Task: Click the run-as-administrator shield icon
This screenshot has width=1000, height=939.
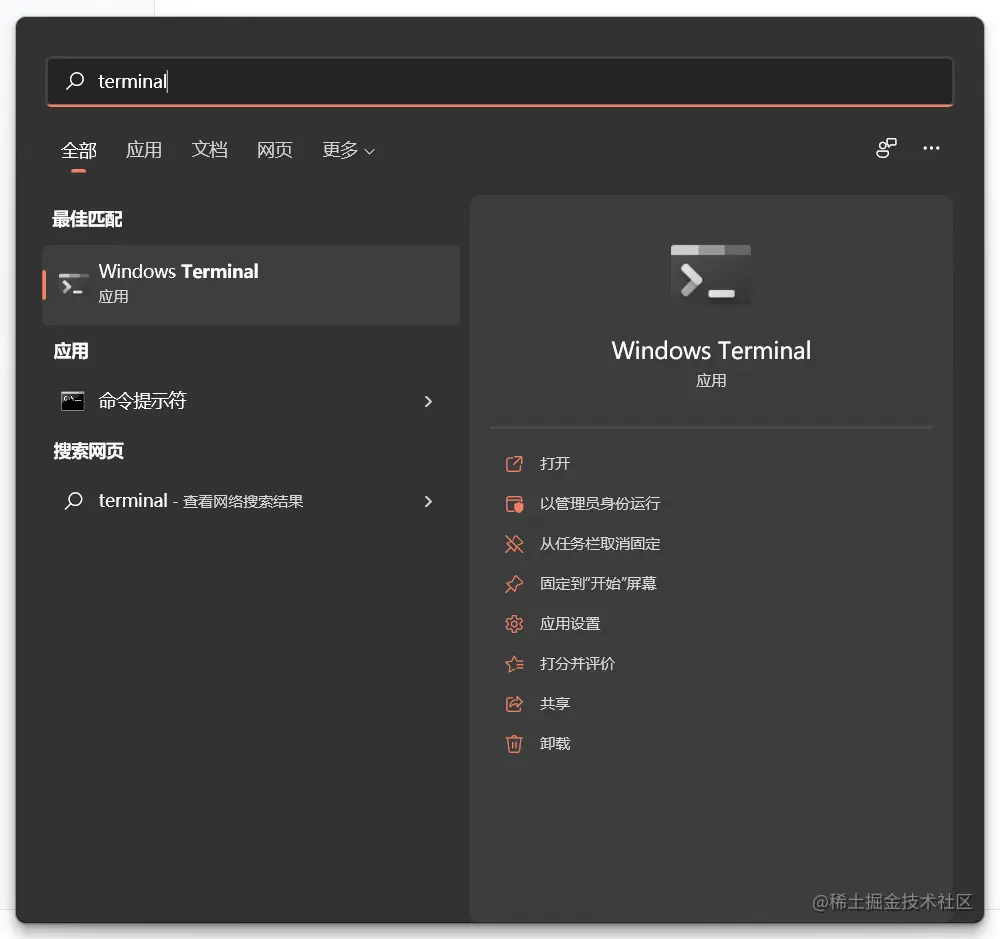Action: click(514, 504)
